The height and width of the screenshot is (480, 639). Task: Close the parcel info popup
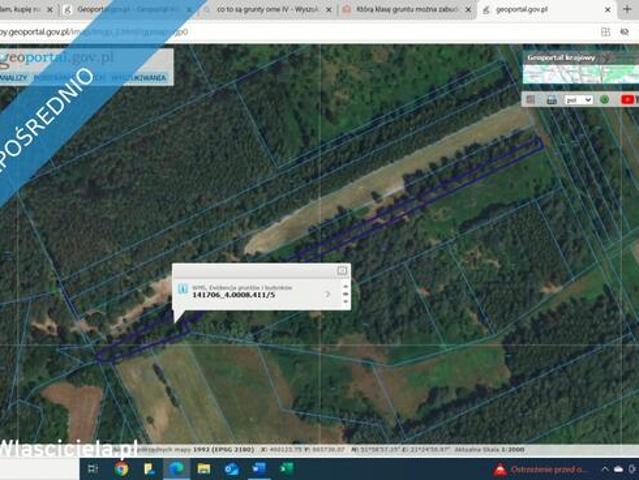pyautogui.click(x=342, y=270)
